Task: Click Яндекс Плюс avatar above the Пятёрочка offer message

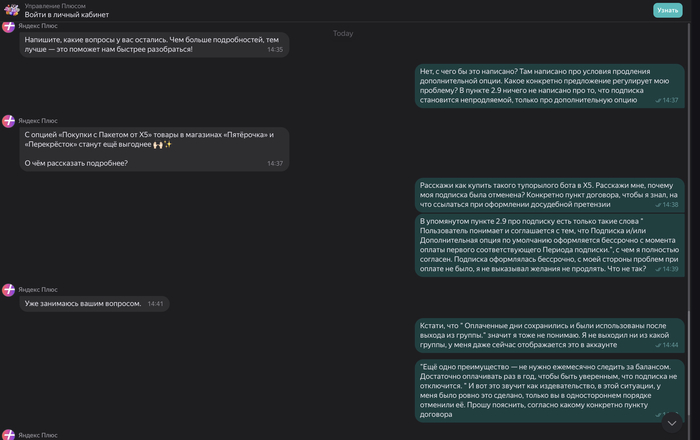Action: tap(8, 121)
